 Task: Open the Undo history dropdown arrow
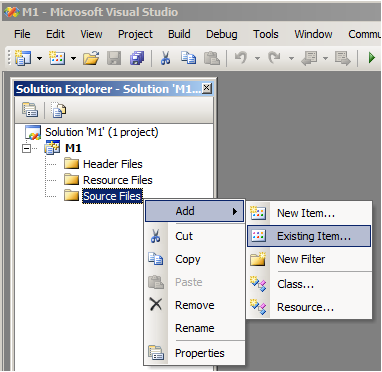(x=257, y=59)
